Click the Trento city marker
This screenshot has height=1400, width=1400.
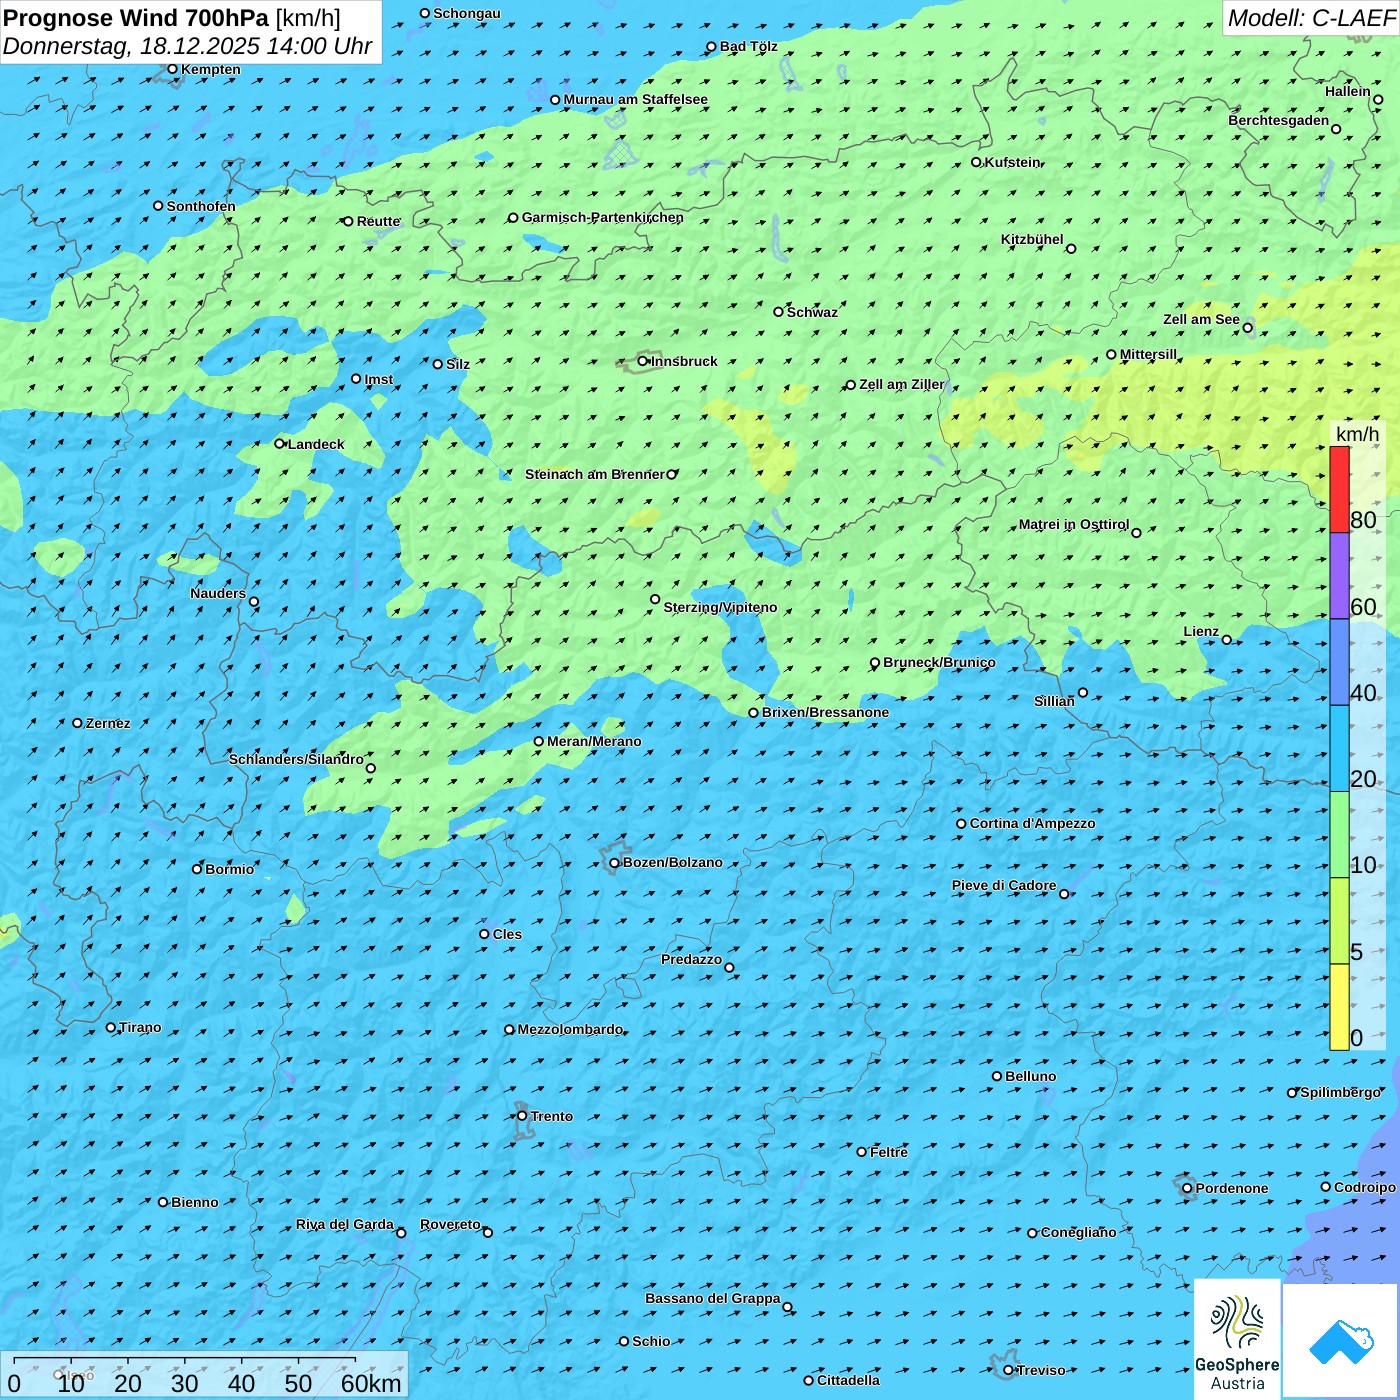[522, 1116]
